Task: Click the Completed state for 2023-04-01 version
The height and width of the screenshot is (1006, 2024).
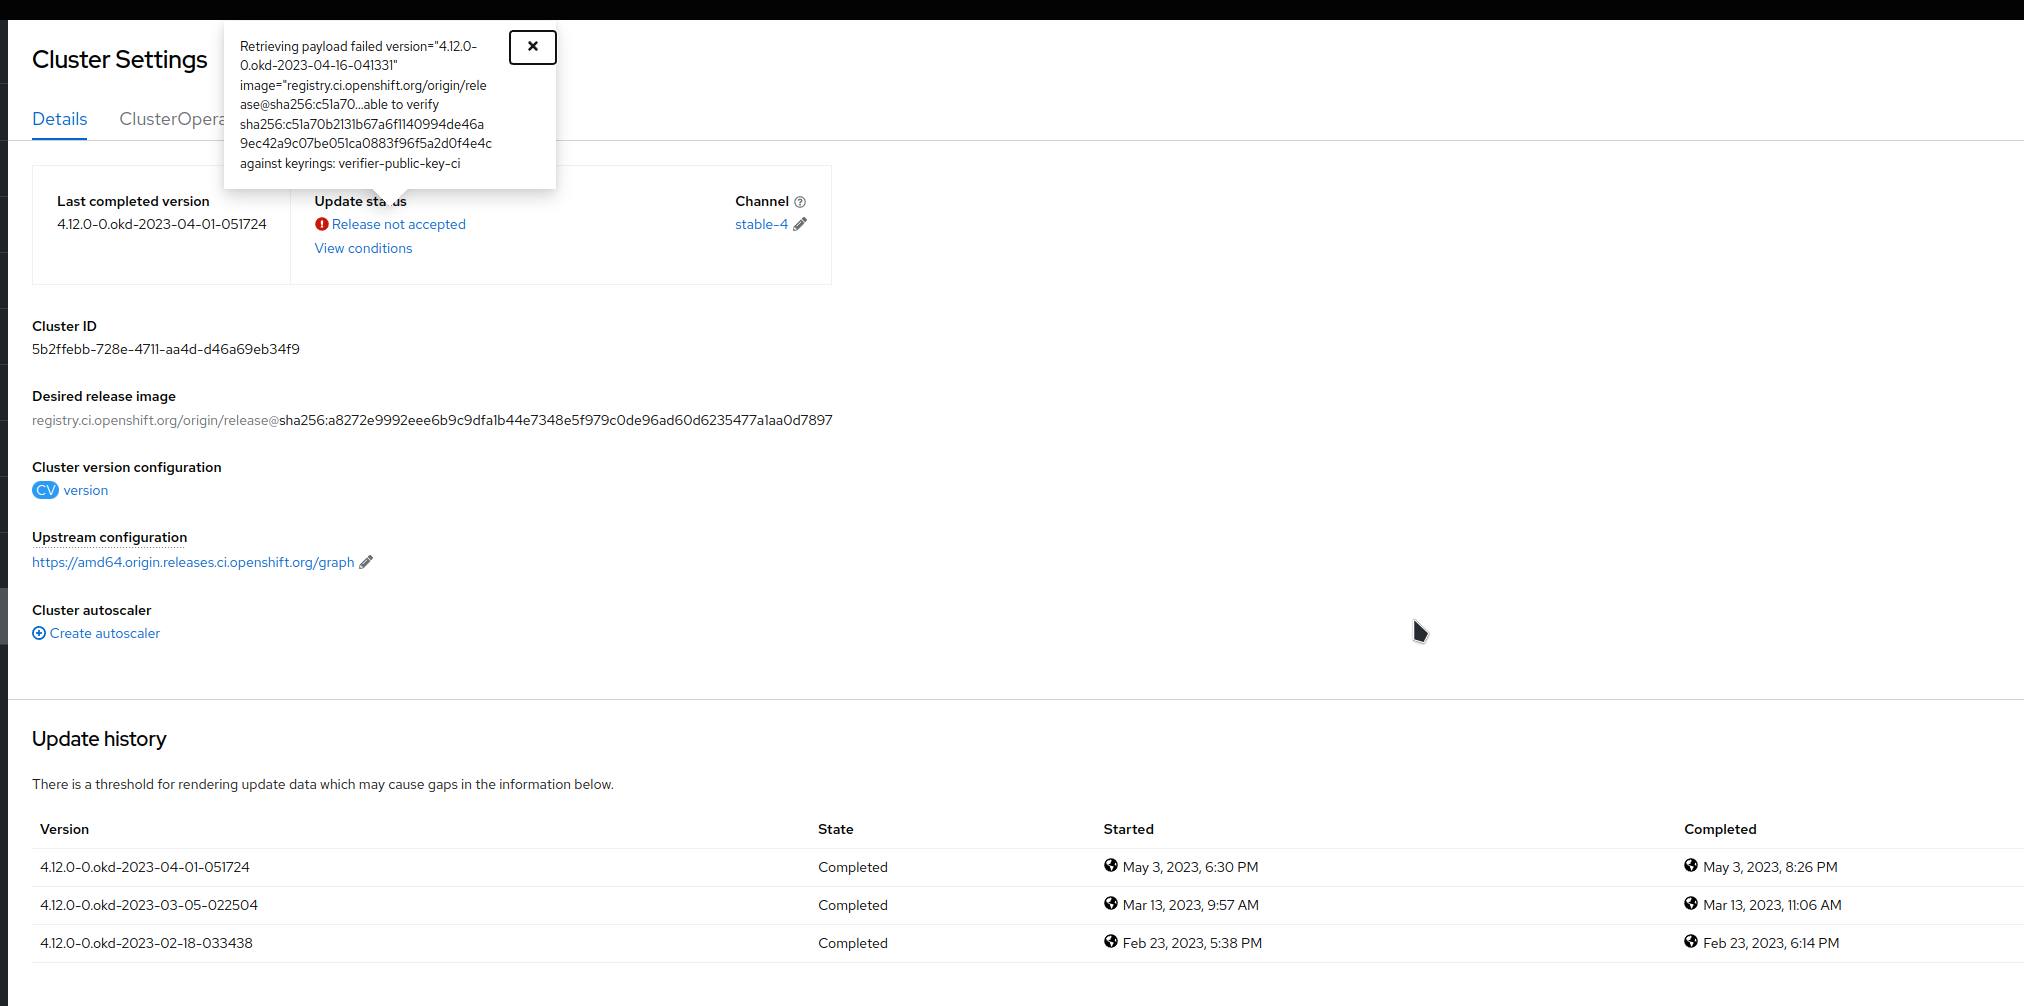Action: (x=853, y=867)
